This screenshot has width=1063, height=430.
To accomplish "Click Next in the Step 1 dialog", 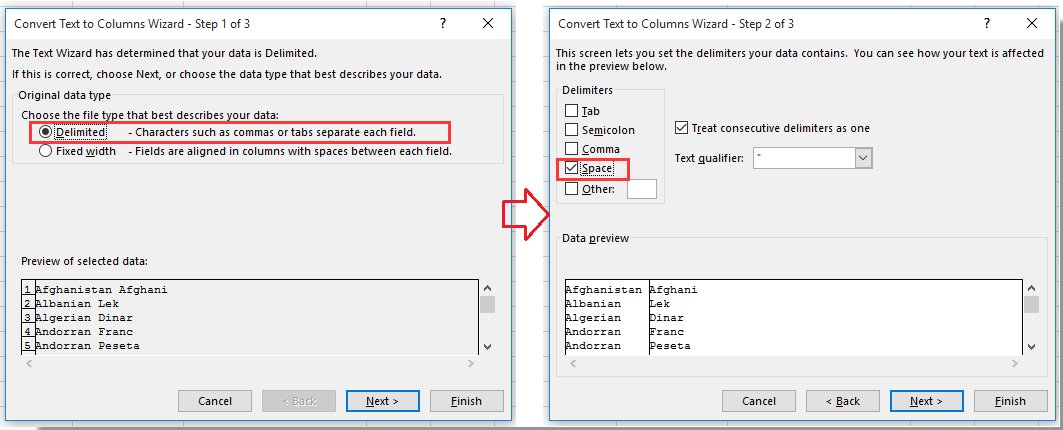I will [x=382, y=401].
